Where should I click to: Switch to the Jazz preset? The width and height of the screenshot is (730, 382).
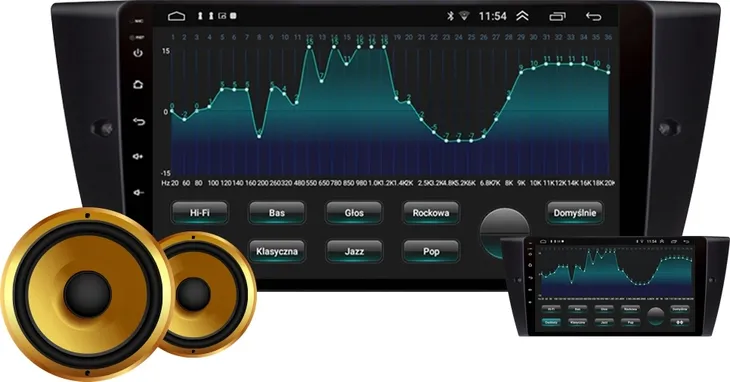pos(354,251)
